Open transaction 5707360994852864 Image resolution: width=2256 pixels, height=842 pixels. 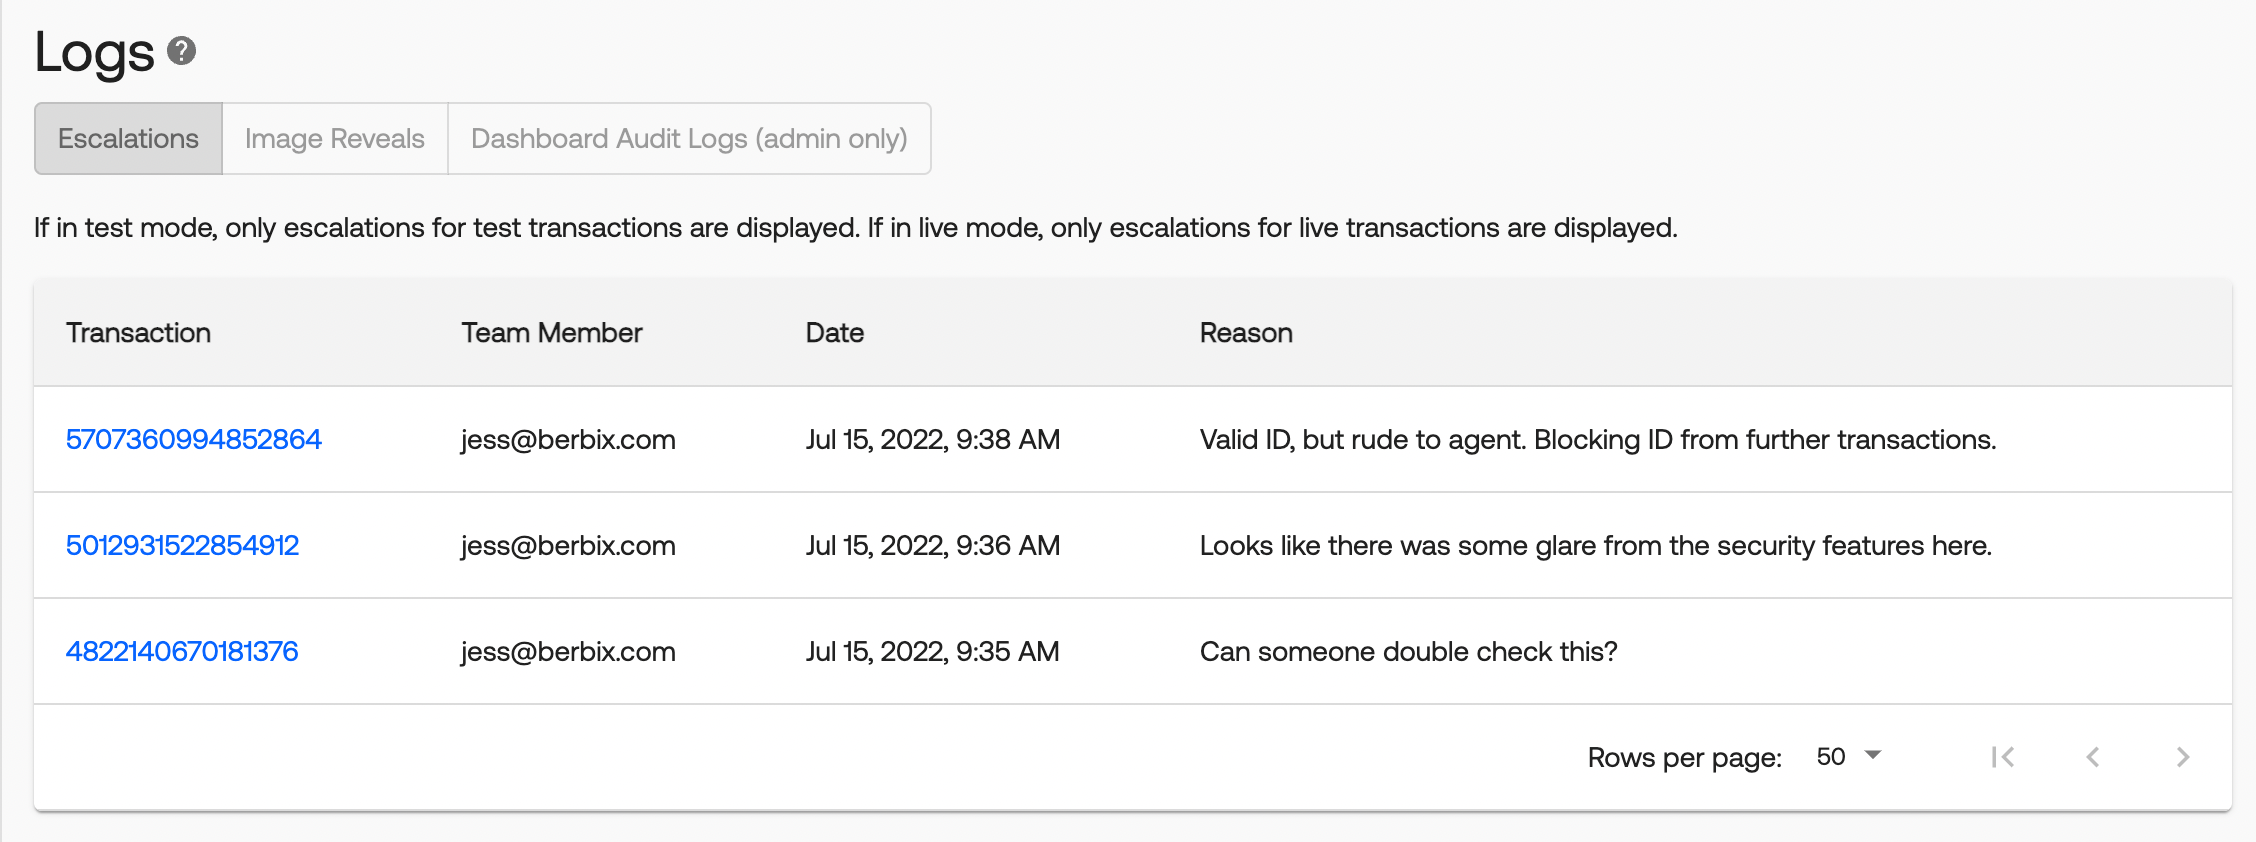(x=194, y=440)
